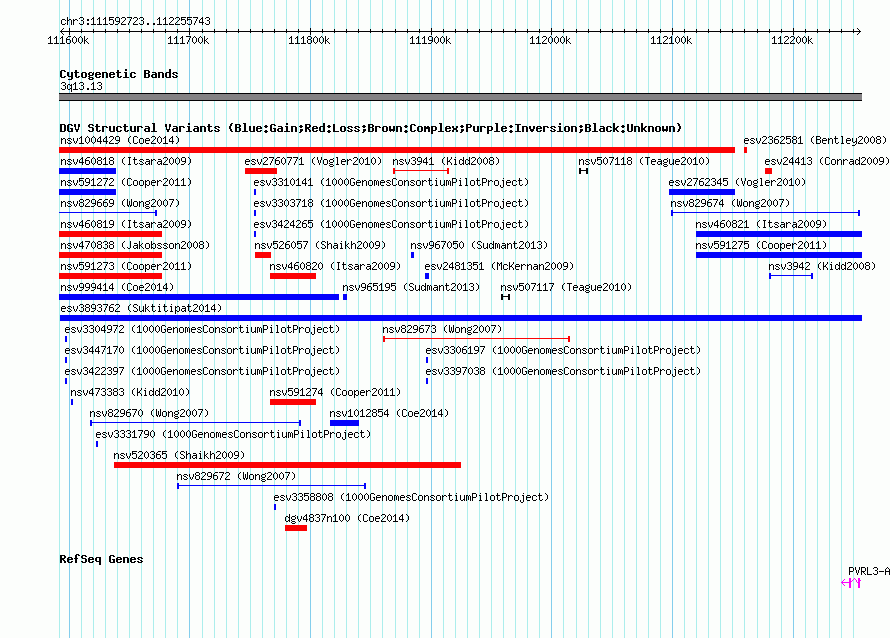Click the Cytogenetic Bands track title
The image size is (890, 638).
pyautogui.click(x=119, y=74)
